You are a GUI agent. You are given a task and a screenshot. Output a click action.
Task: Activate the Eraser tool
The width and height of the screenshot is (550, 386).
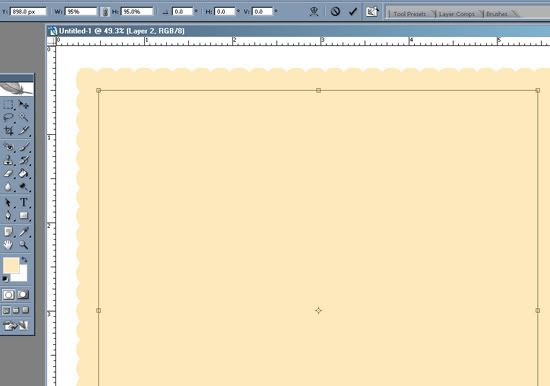(8, 174)
